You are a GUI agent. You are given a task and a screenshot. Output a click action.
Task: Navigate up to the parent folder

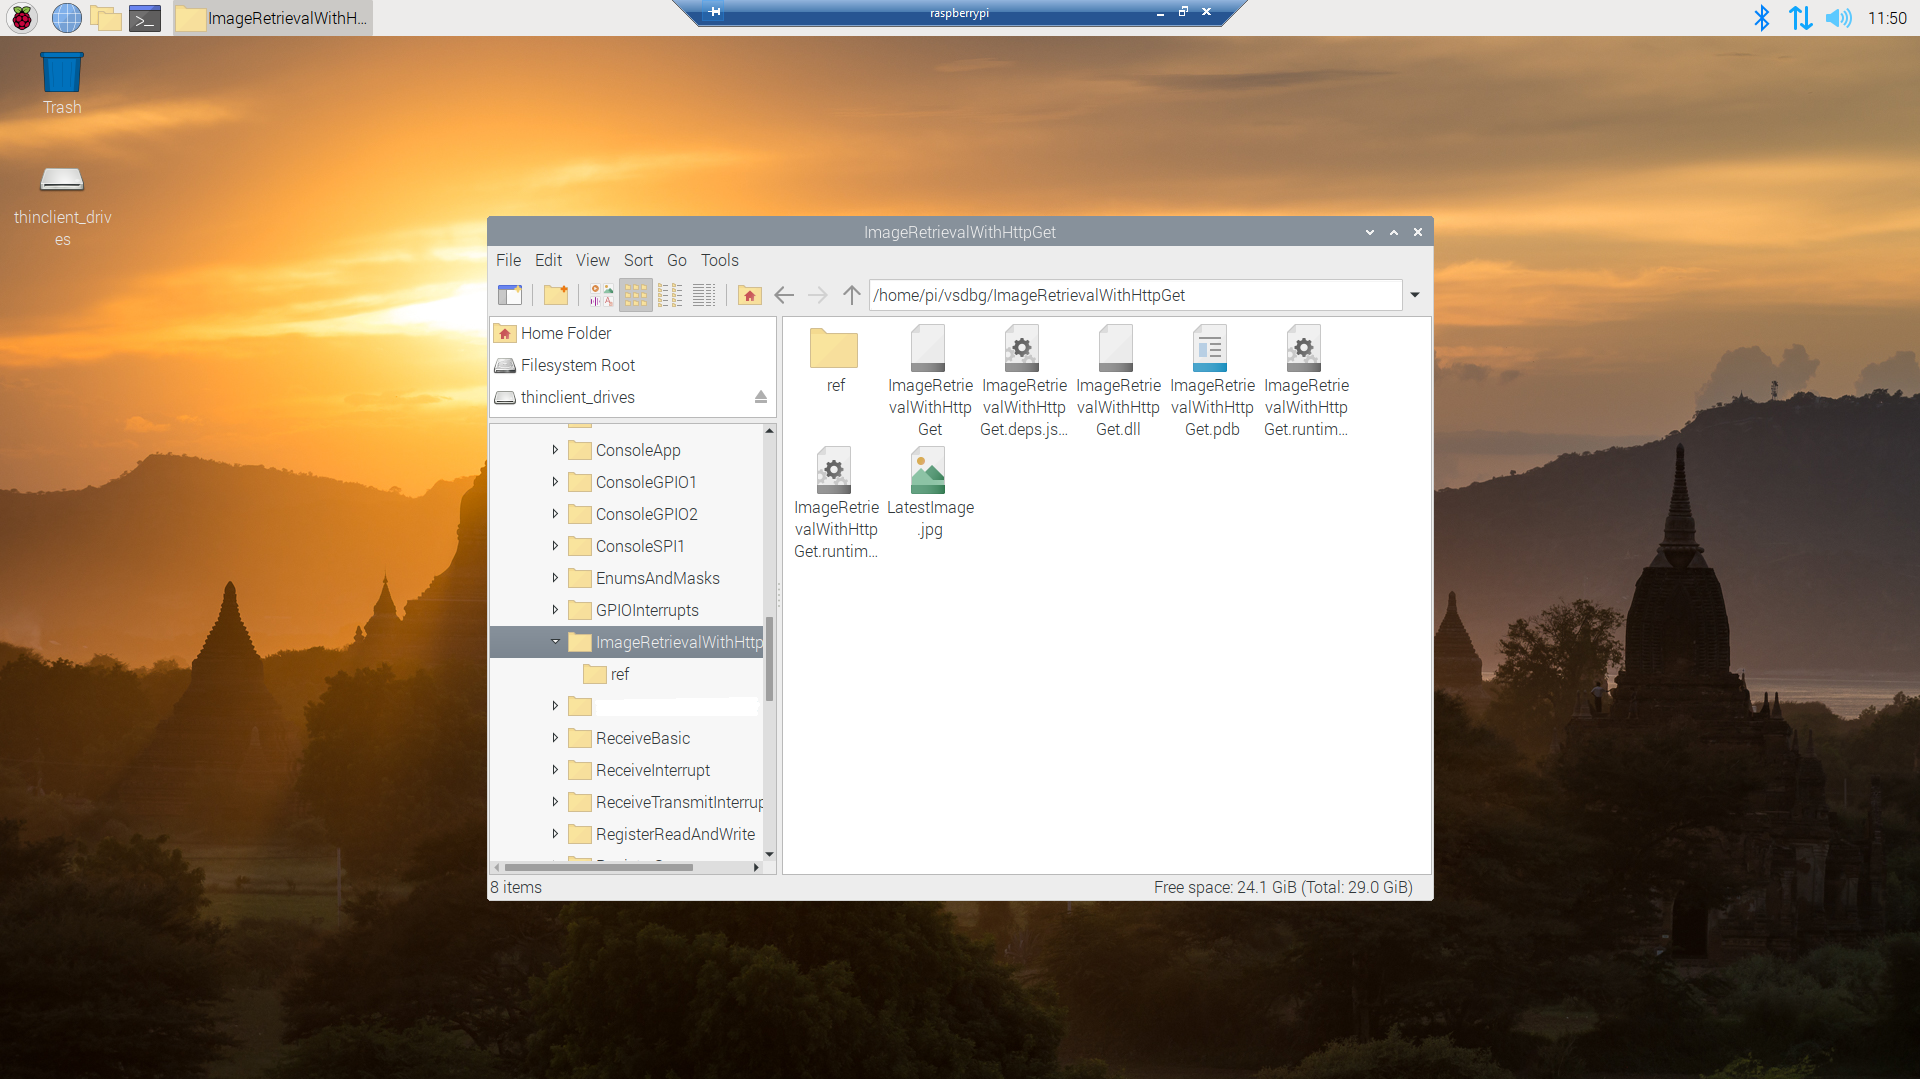coord(851,295)
